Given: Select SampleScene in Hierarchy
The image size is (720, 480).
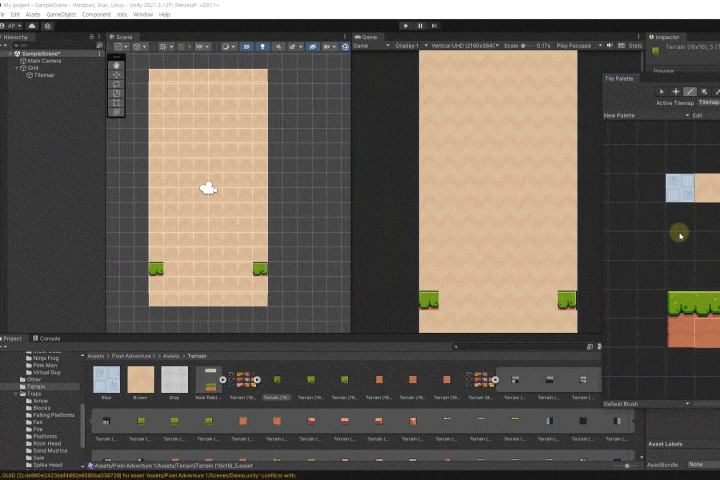Looking at the screenshot, I should (40, 54).
